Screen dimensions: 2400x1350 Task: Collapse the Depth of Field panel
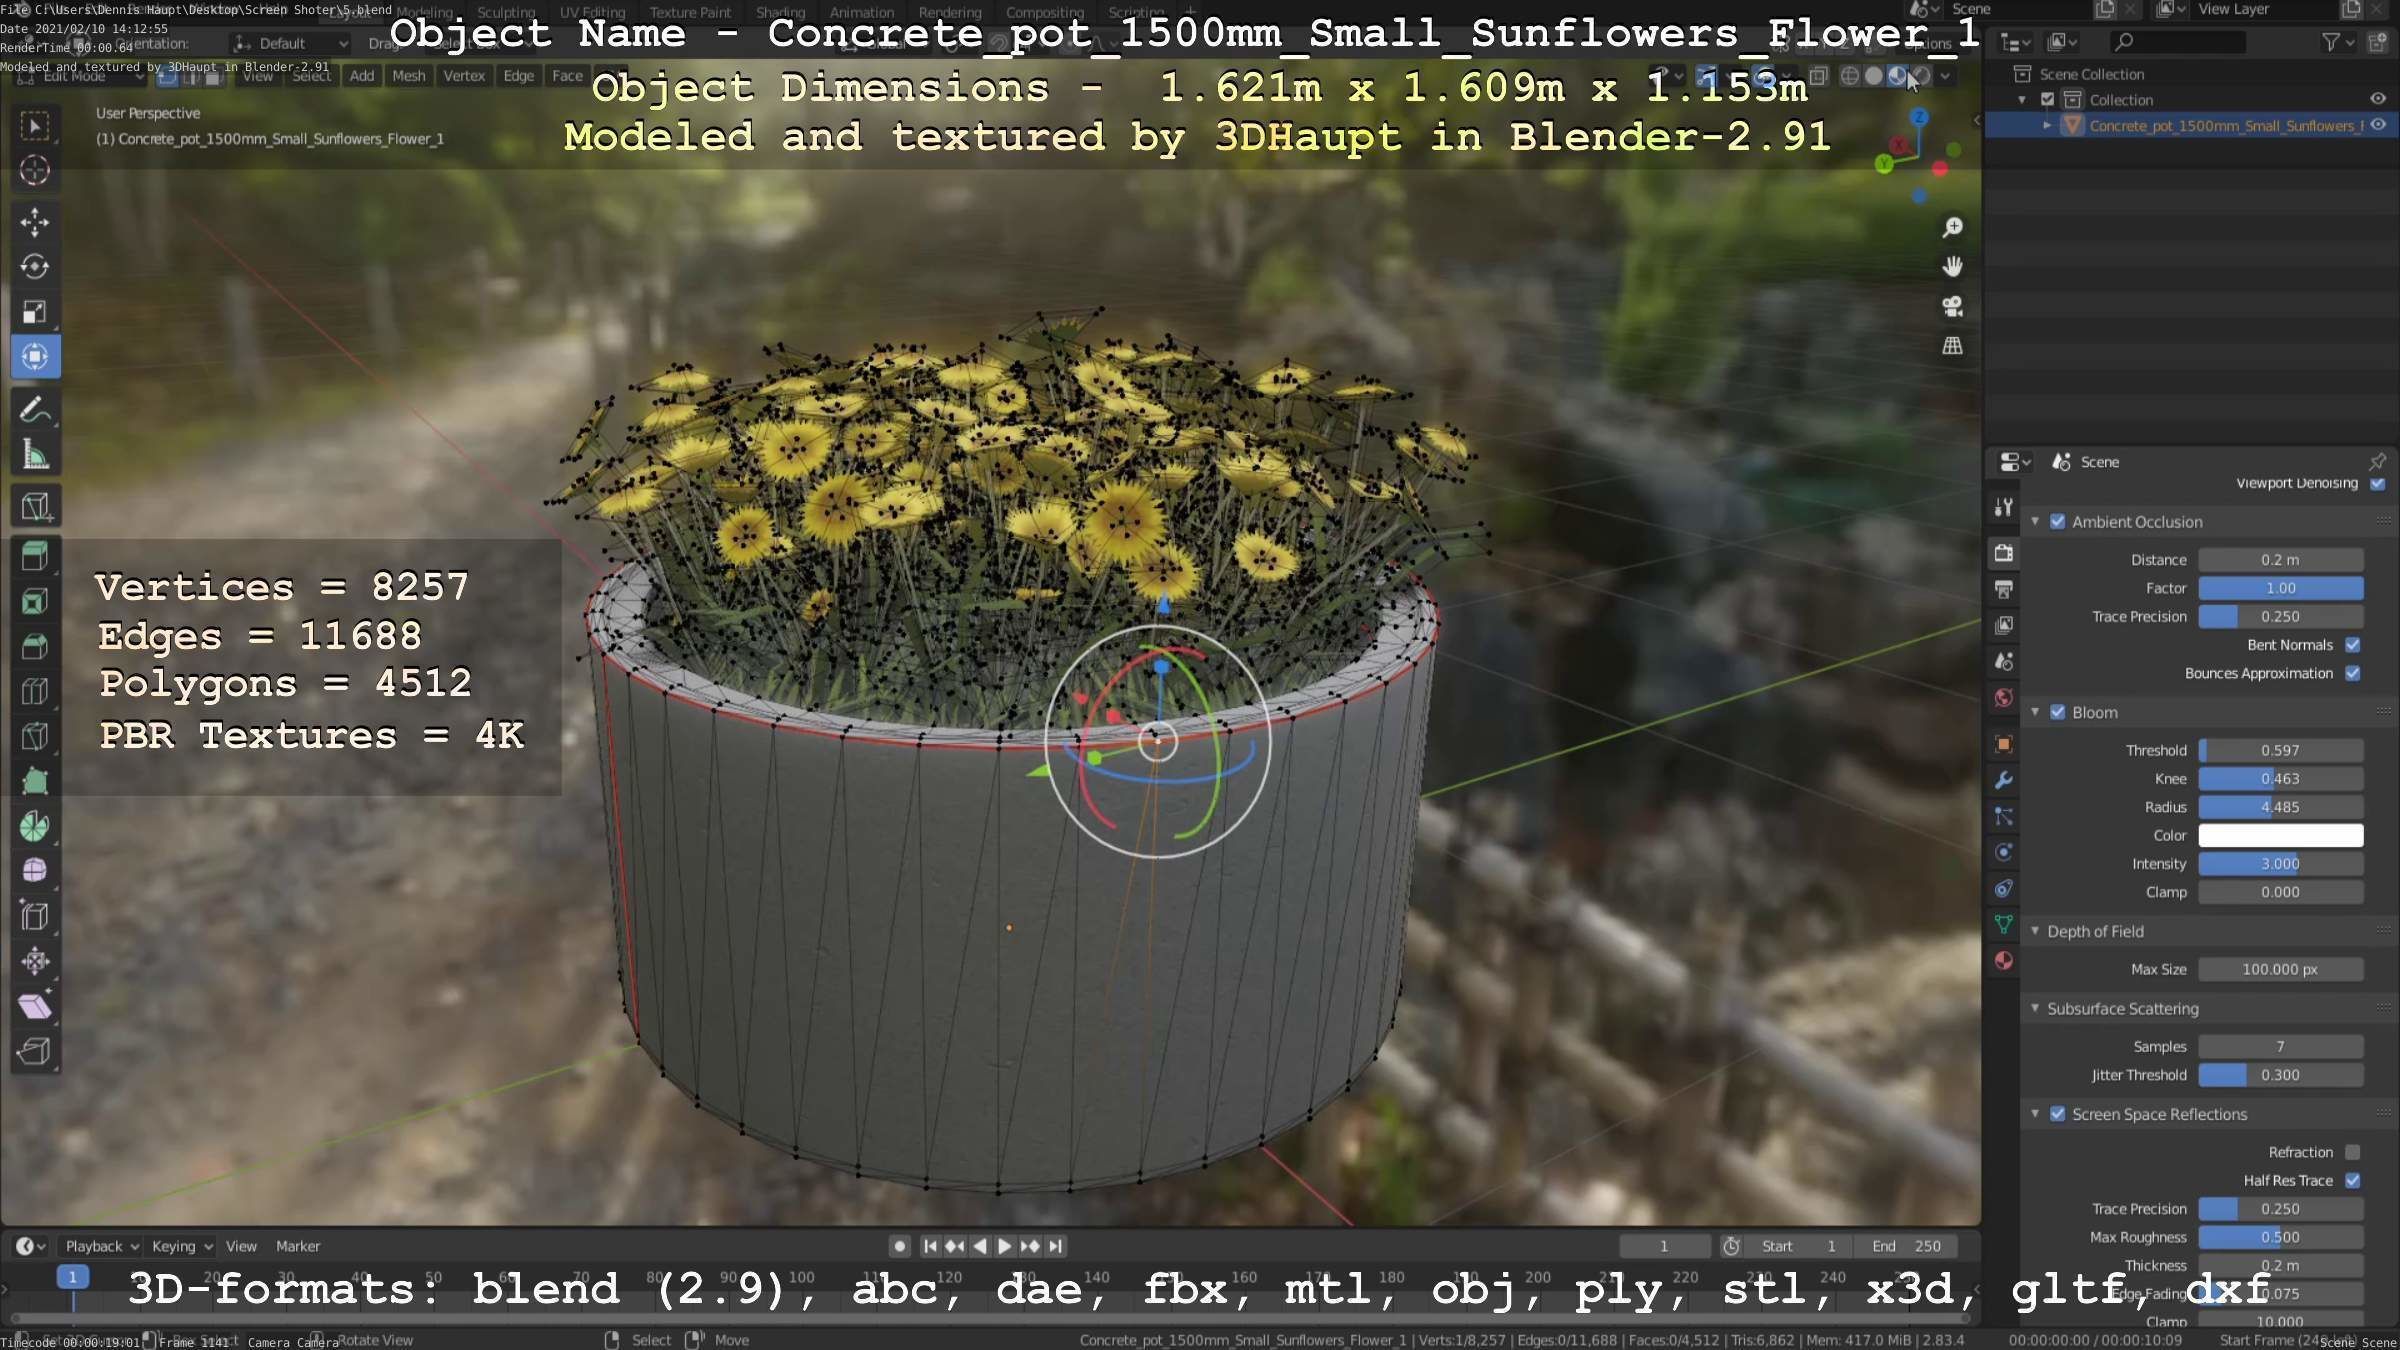point(2035,931)
